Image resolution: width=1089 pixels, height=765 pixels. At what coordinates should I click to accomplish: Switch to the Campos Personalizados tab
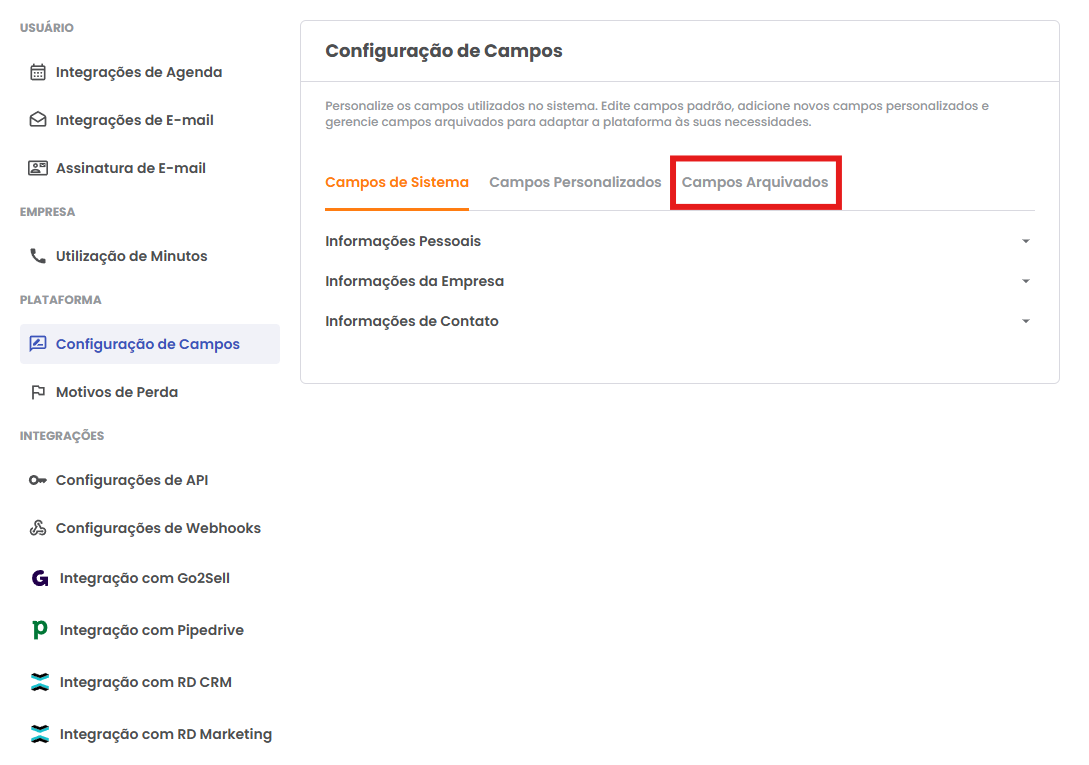575,182
